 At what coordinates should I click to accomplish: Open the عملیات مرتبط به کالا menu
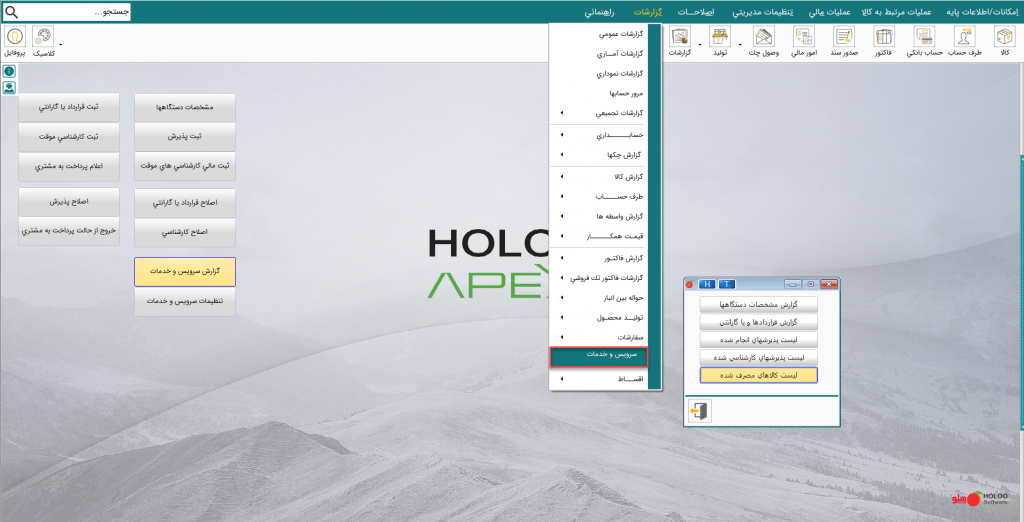(x=895, y=12)
